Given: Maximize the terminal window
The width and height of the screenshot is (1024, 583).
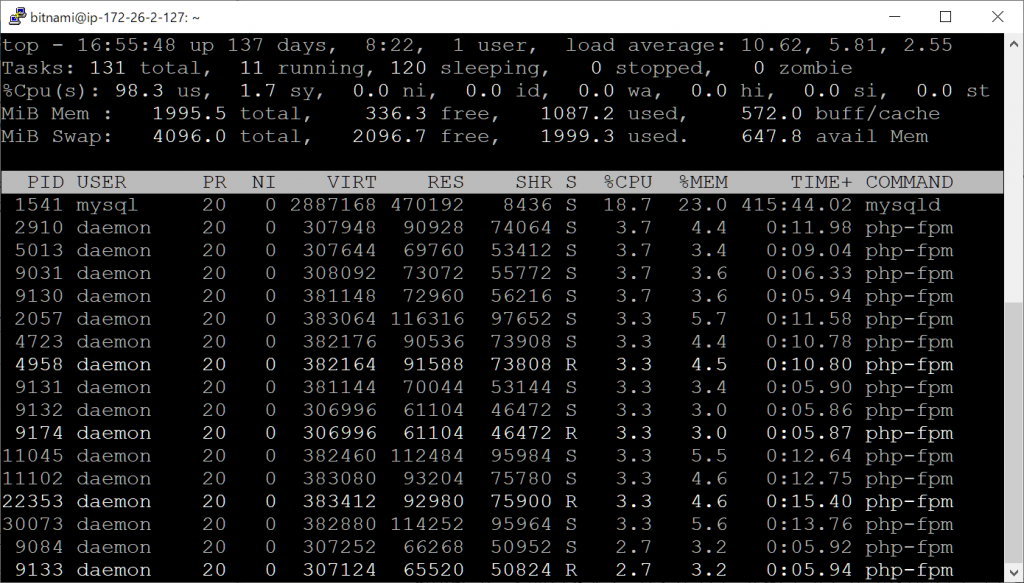Looking at the screenshot, I should click(x=945, y=16).
